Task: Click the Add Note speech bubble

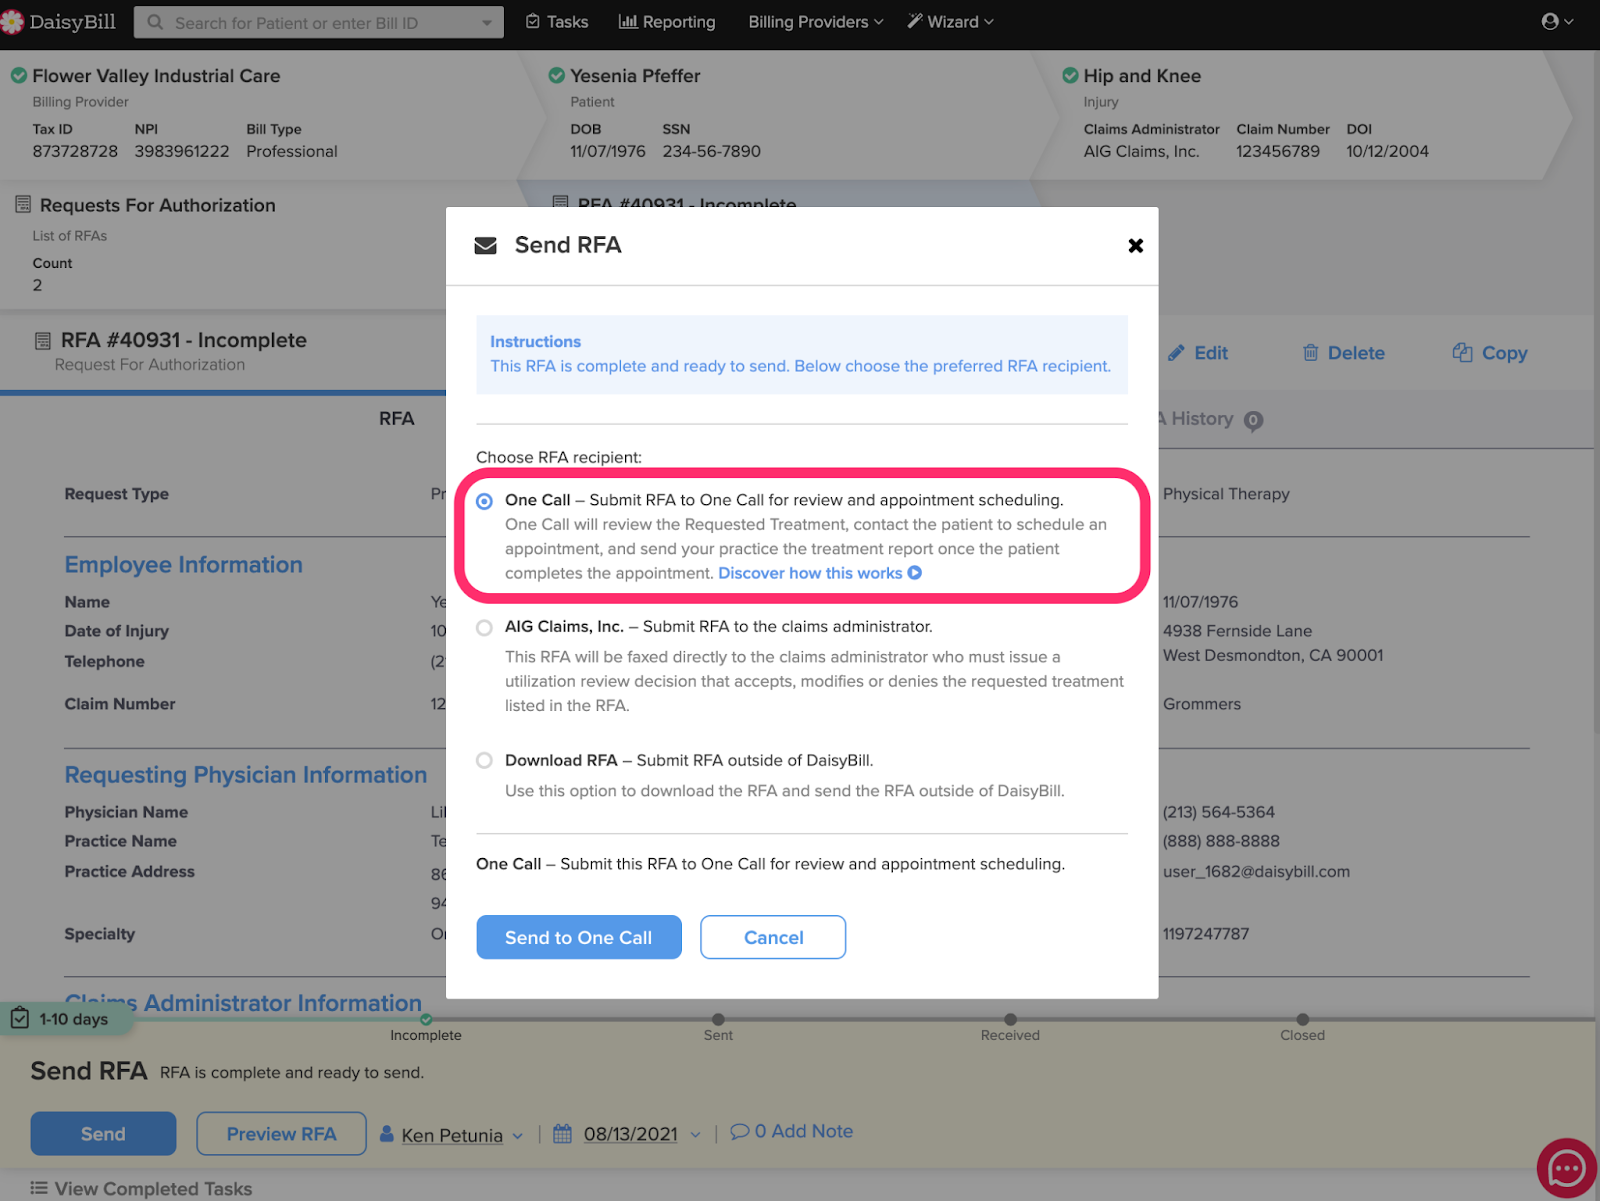Action: (x=740, y=1131)
